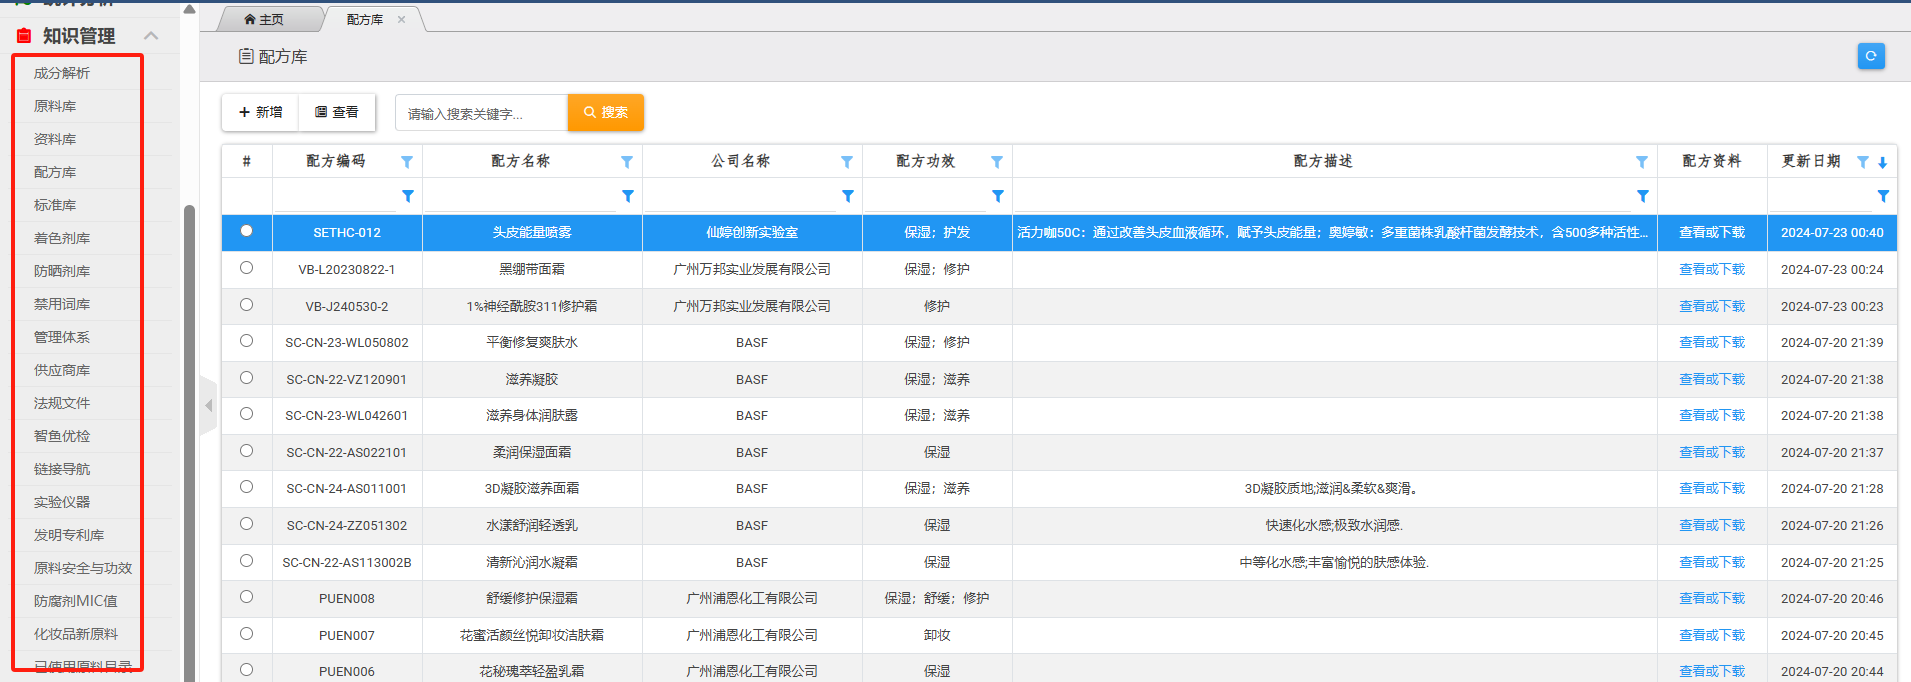This screenshot has height=682, width=1911.
Task: Open 禁用词库 in the sidebar
Action: coord(62,304)
